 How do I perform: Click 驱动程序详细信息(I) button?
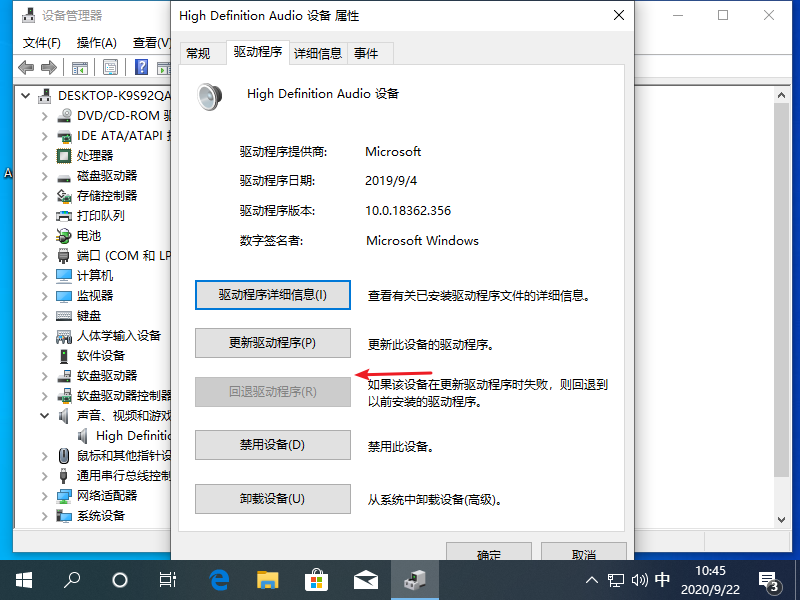(273, 295)
